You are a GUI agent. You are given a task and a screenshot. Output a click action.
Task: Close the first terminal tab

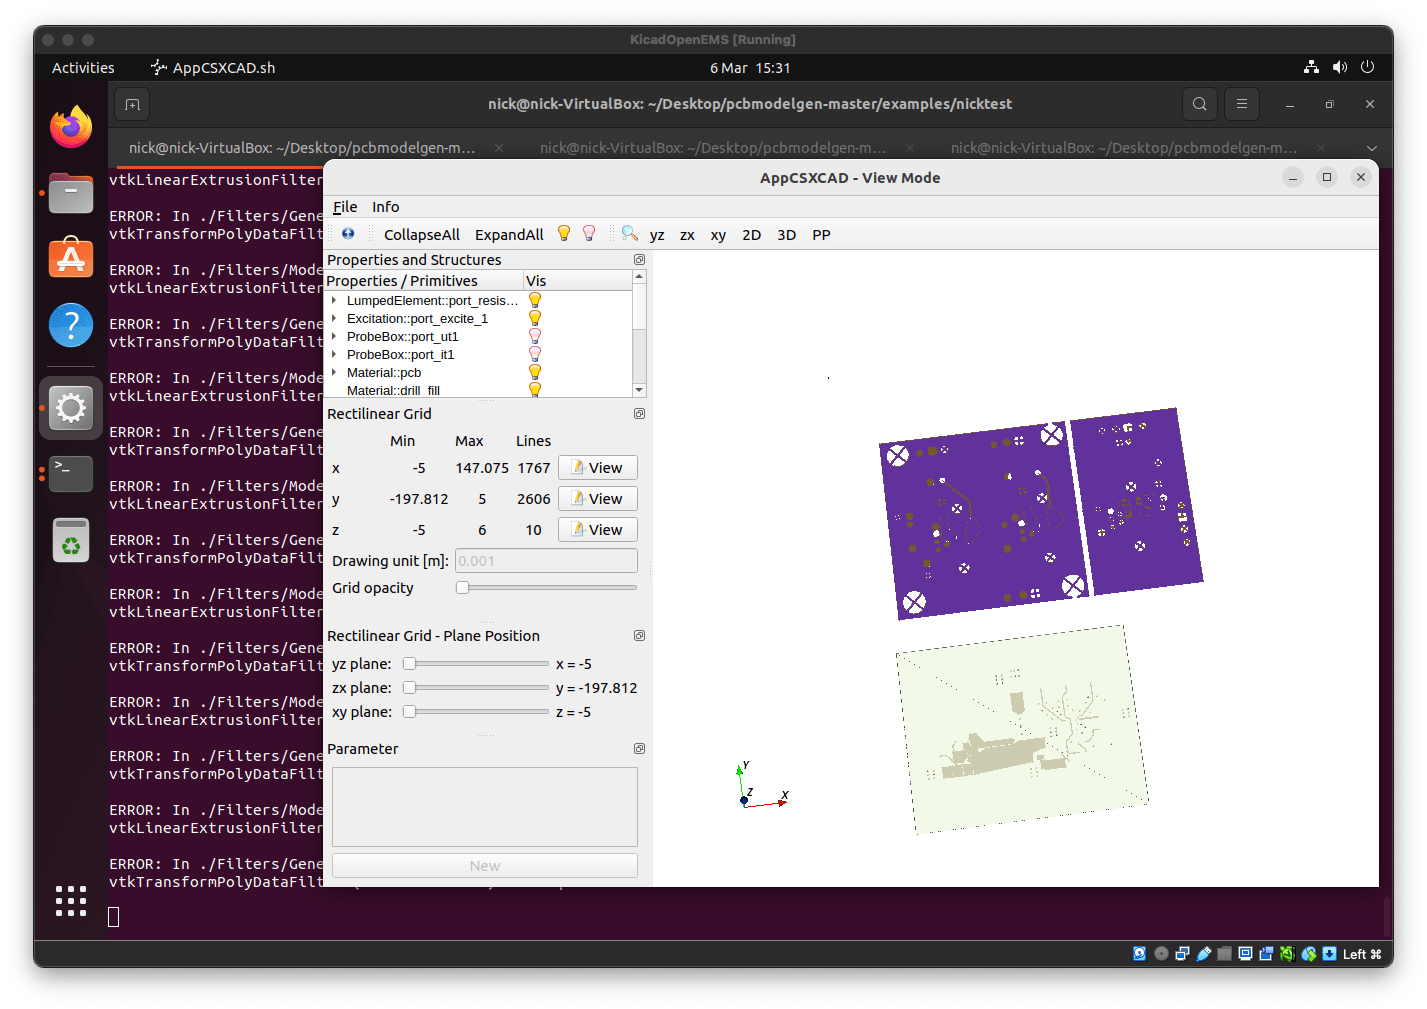tap(499, 148)
